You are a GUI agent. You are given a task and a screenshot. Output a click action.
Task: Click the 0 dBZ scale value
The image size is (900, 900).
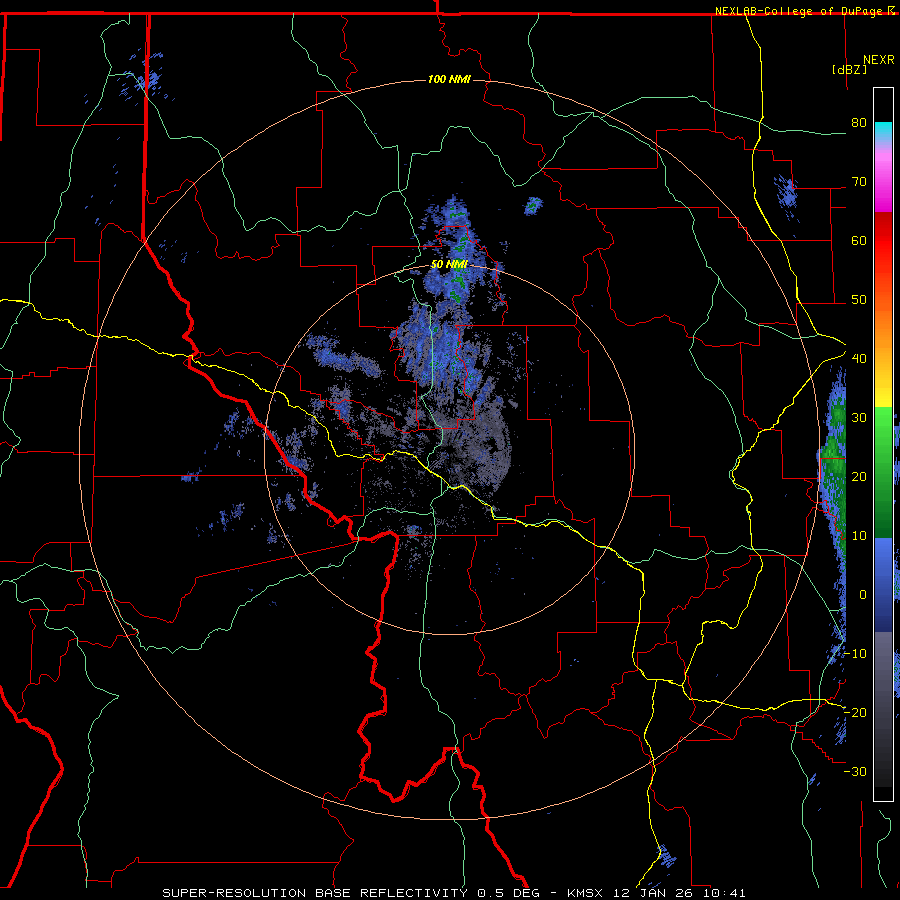tap(863, 595)
